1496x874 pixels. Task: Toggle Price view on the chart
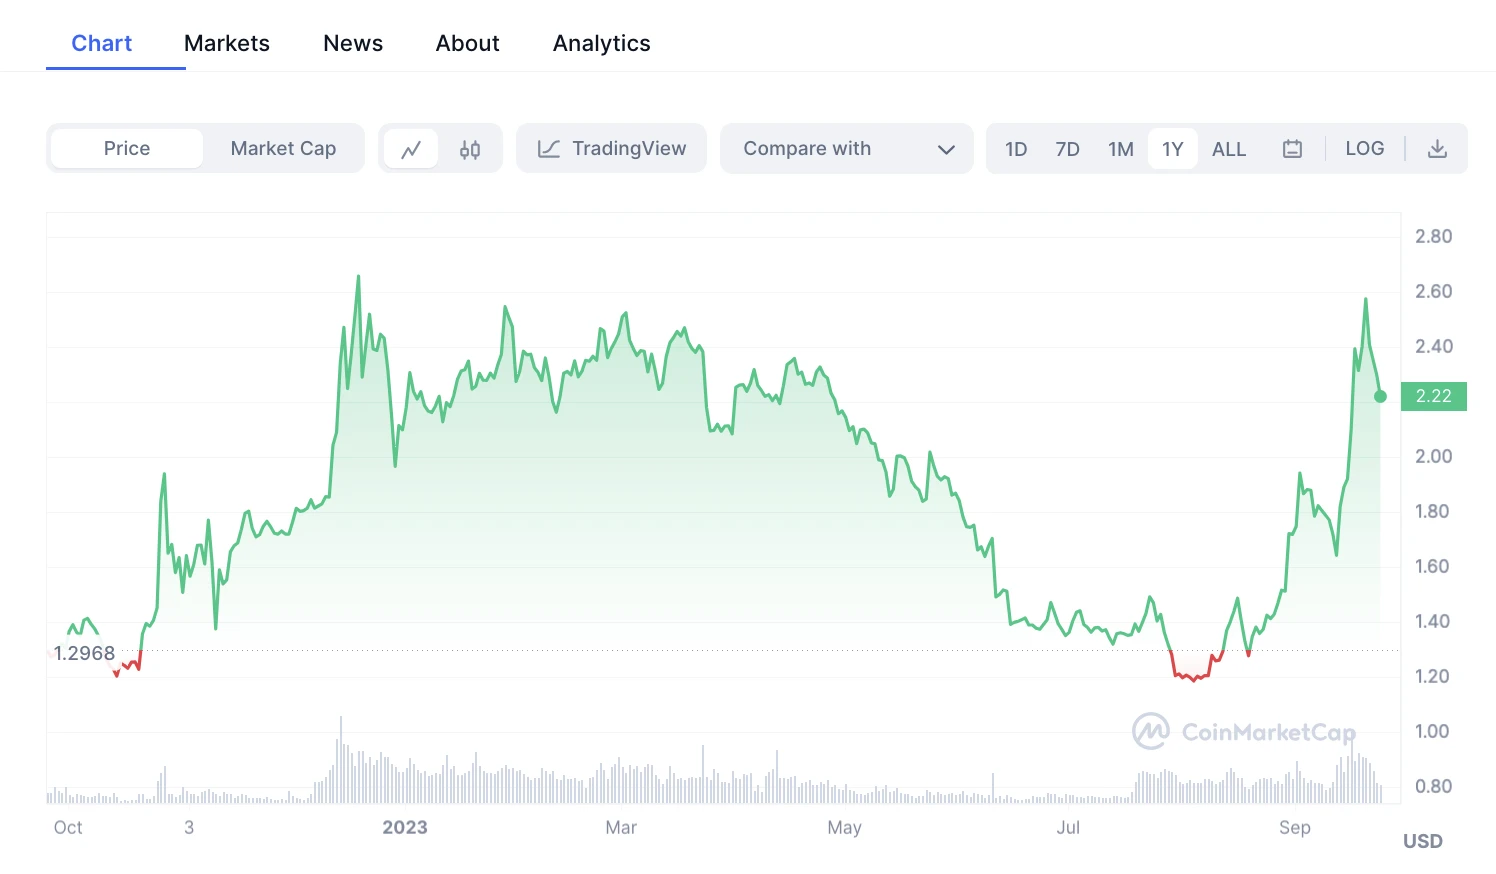[127, 149]
